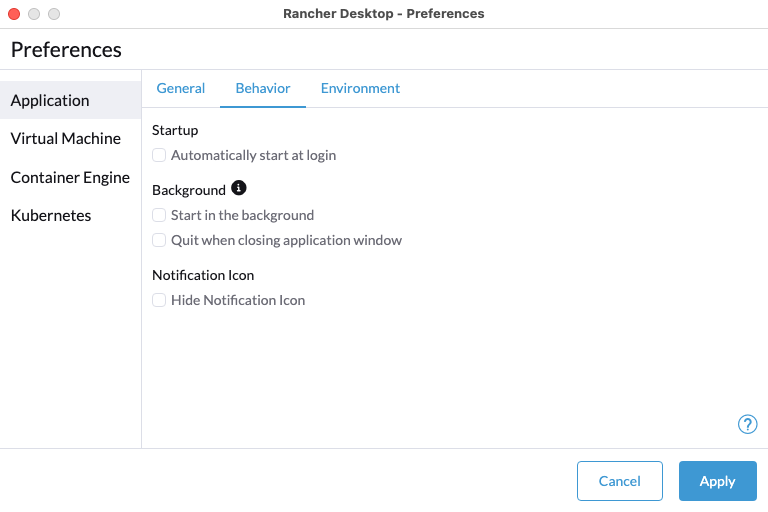Open the Environment tab
The width and height of the screenshot is (768, 512).
tap(360, 88)
